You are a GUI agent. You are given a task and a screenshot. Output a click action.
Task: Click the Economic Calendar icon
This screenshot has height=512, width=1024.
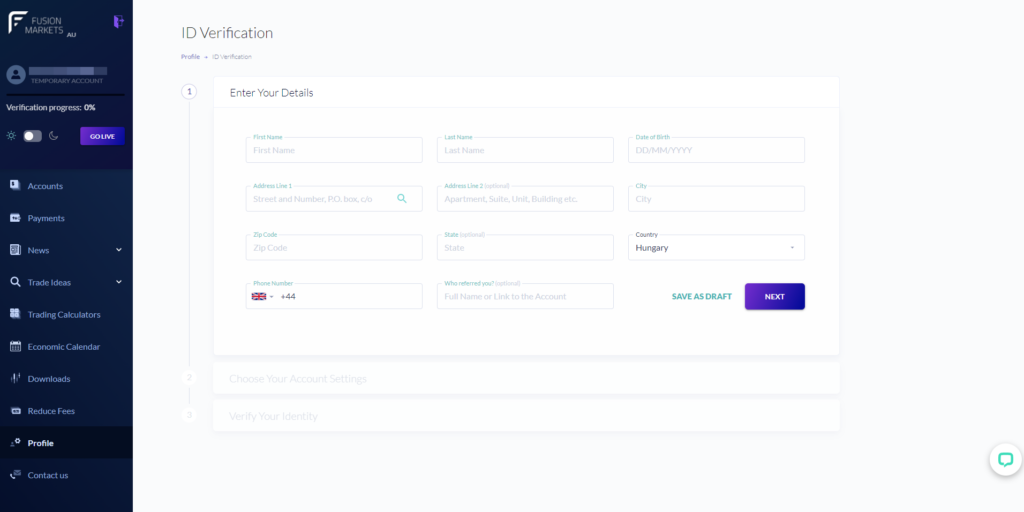(15, 346)
